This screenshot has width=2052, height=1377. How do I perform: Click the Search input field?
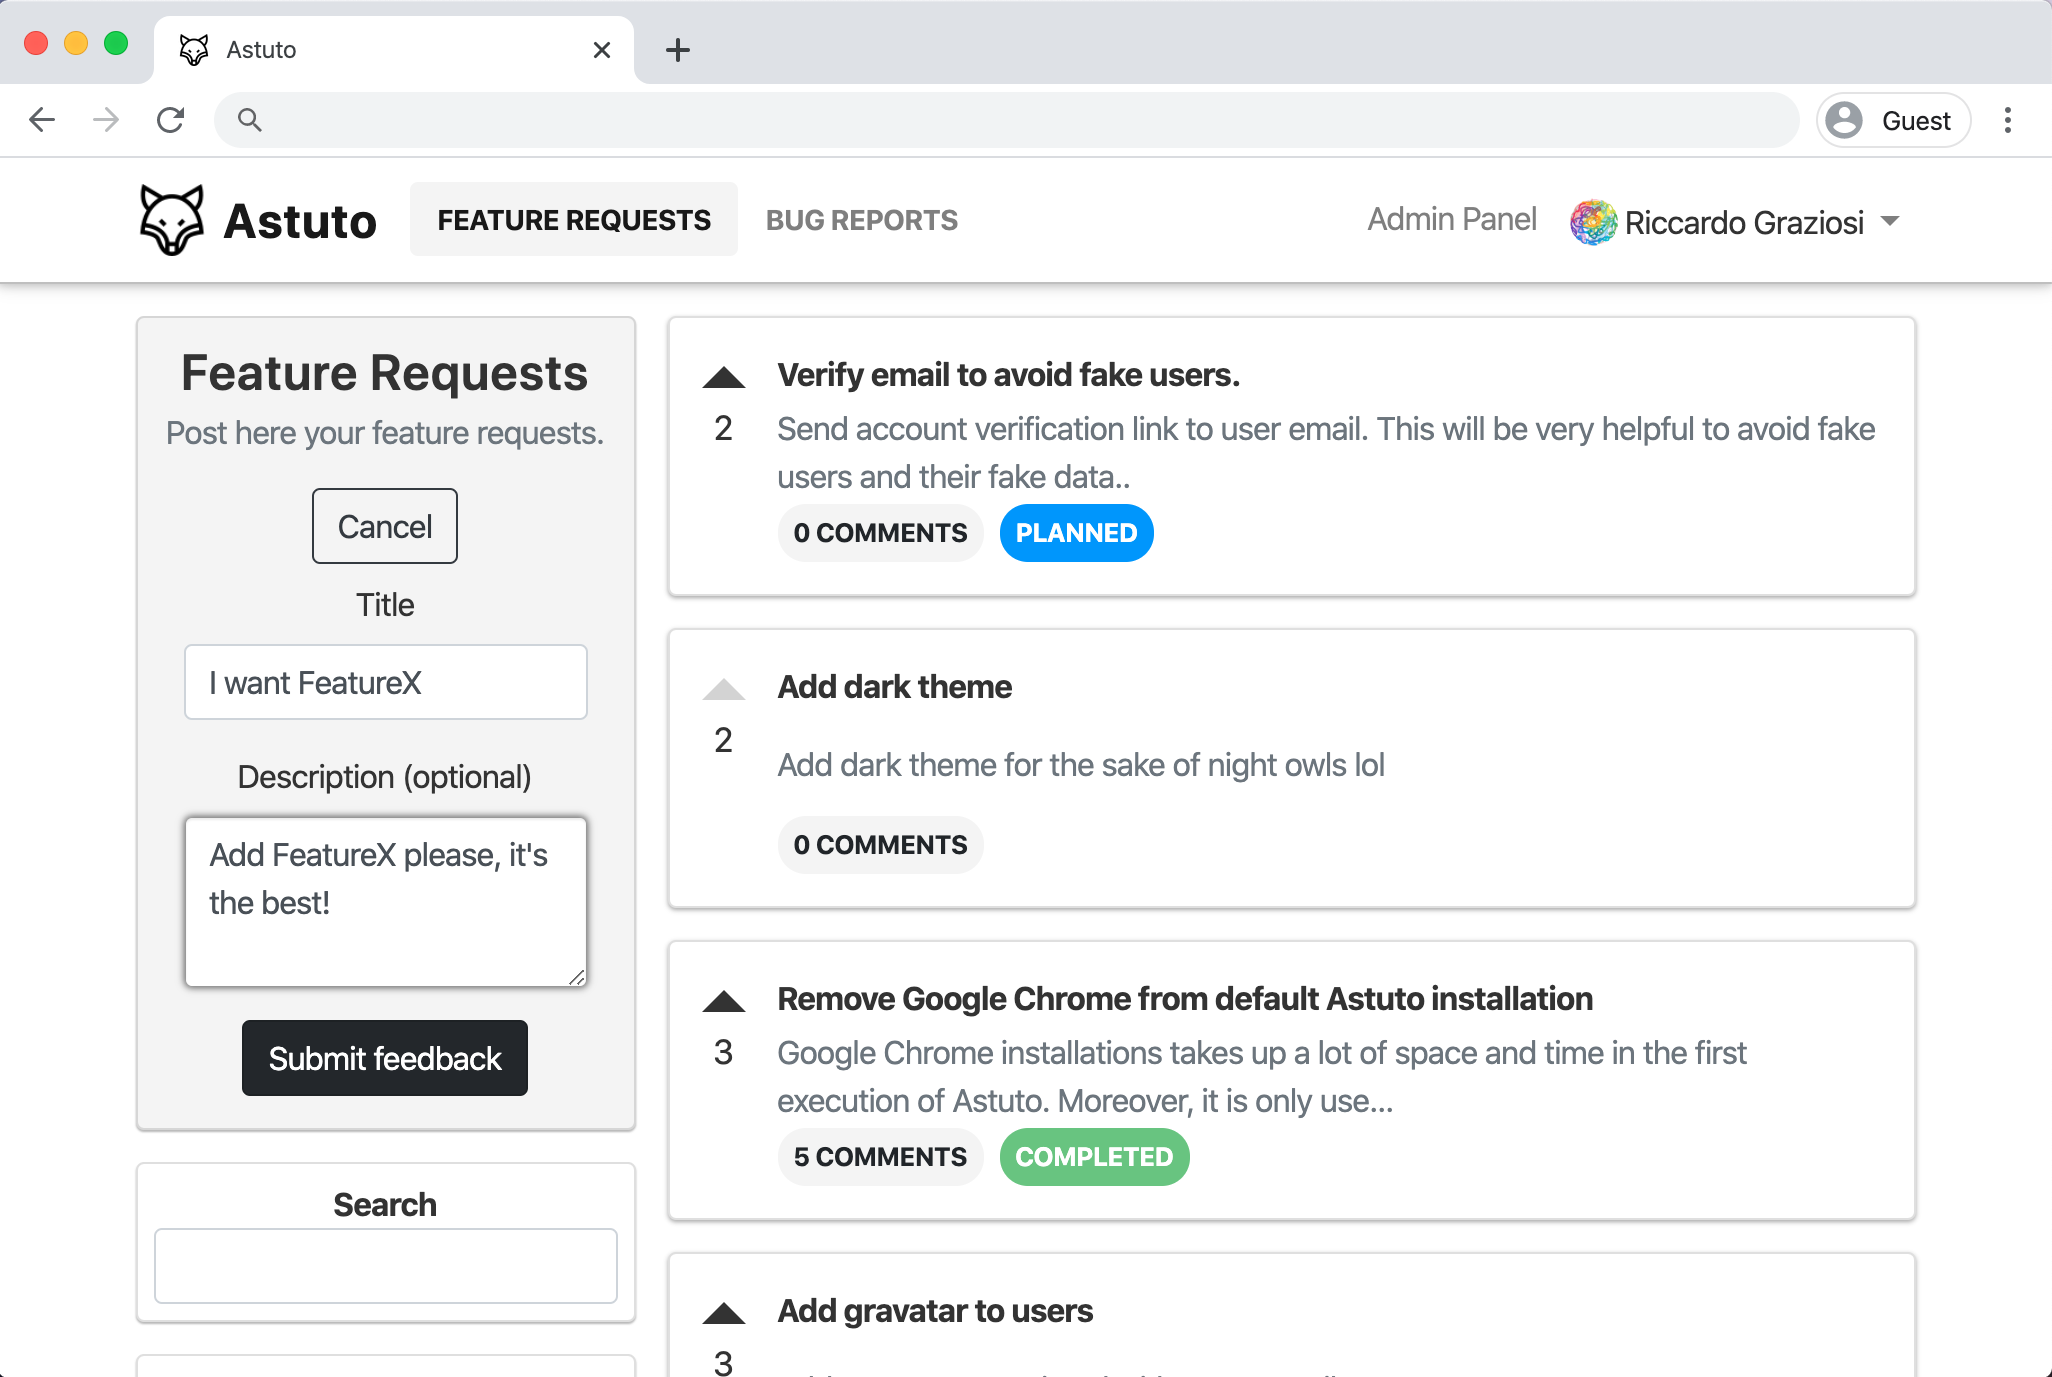click(385, 1266)
